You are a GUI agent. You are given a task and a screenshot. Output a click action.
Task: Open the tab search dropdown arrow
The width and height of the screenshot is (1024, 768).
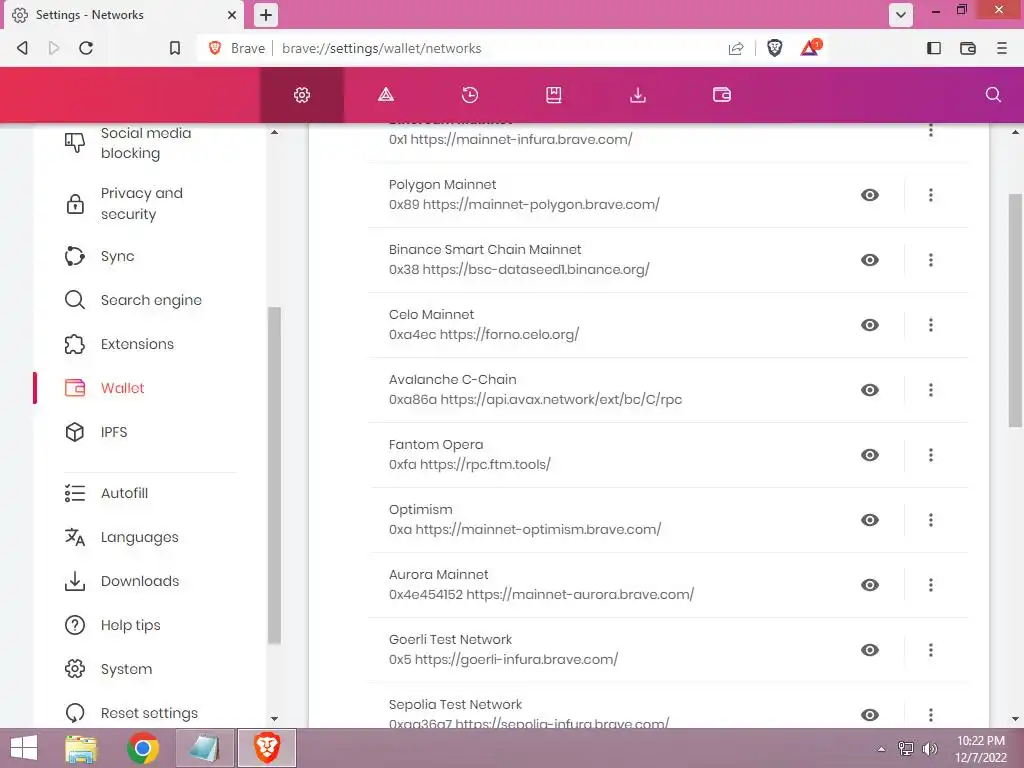pyautogui.click(x=901, y=15)
